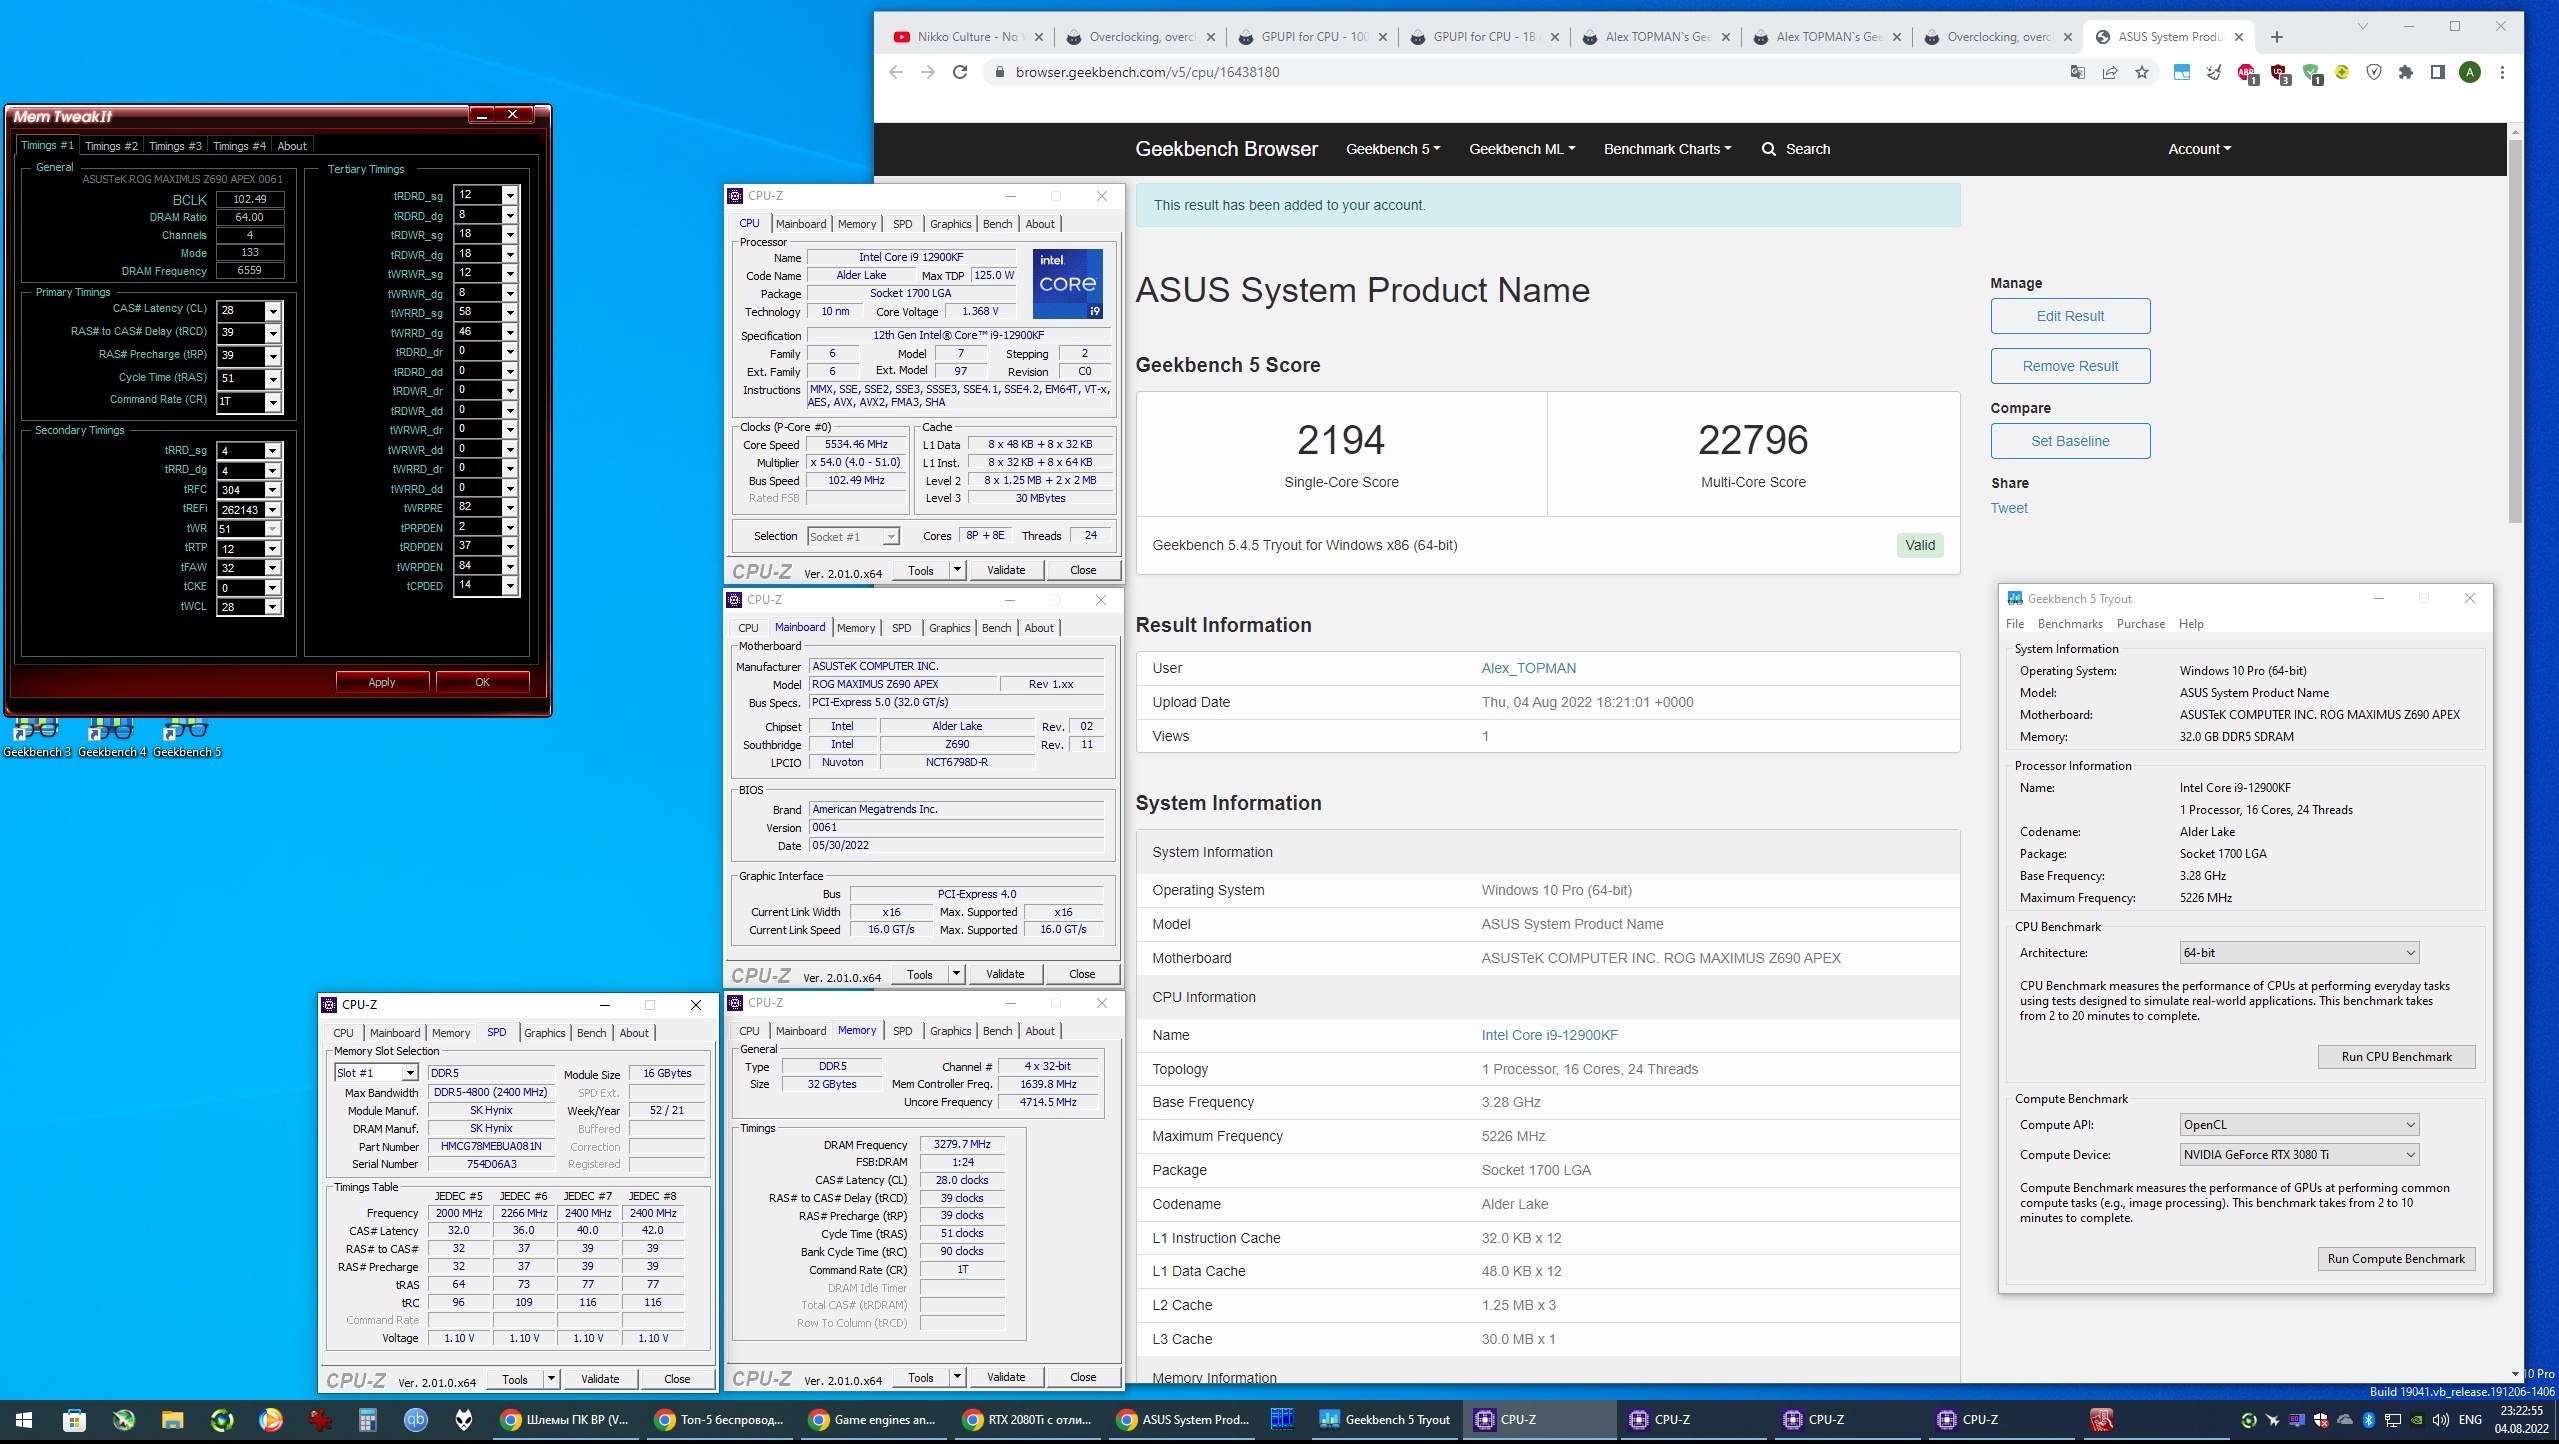Open Chrome's three-dot menu
Image resolution: width=2559 pixels, height=1444 pixels.
point(2502,72)
